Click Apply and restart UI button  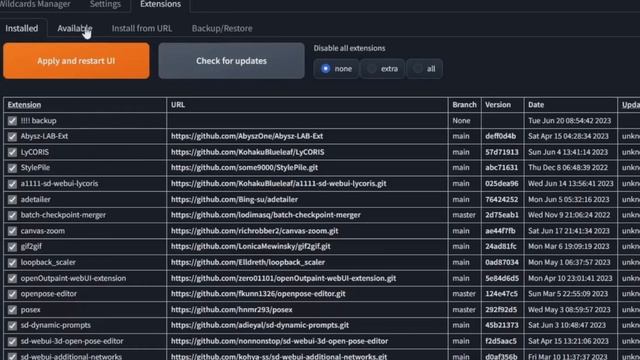coord(76,61)
